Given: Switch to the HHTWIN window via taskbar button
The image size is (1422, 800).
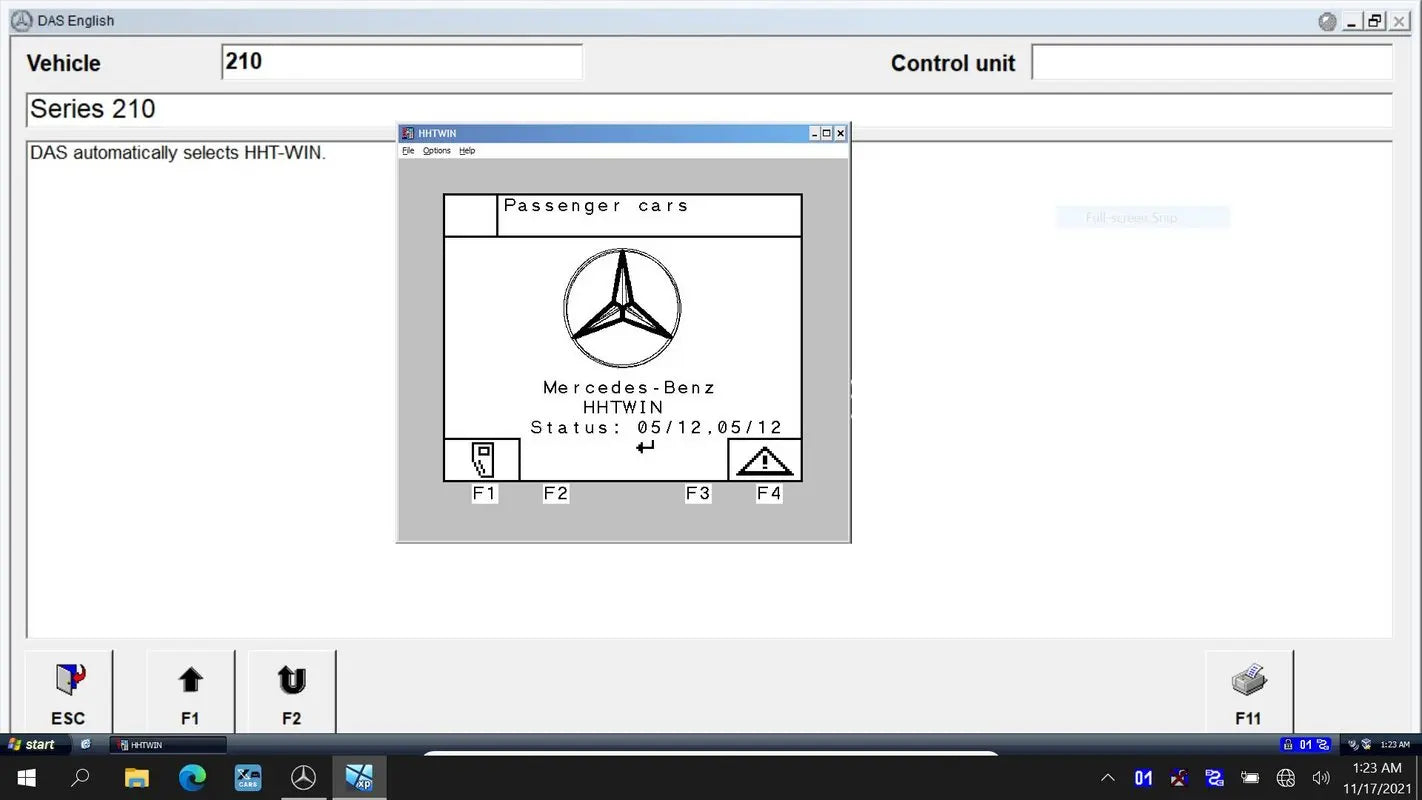Looking at the screenshot, I should click(x=166, y=744).
